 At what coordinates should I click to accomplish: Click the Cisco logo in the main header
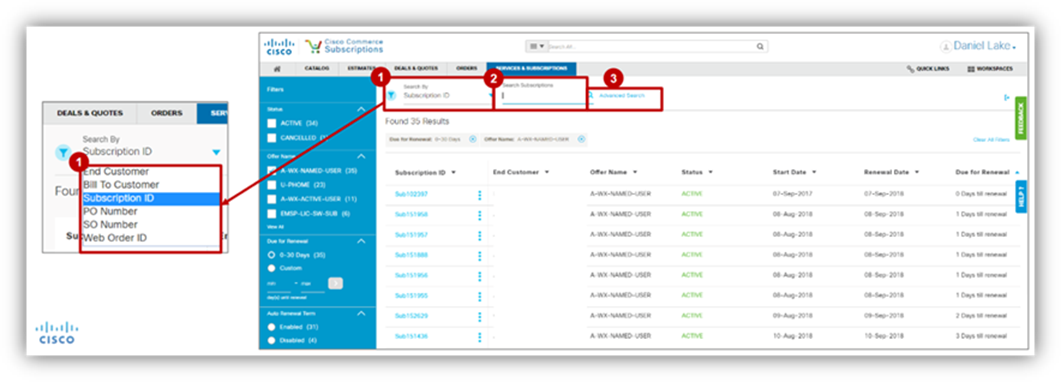[279, 47]
